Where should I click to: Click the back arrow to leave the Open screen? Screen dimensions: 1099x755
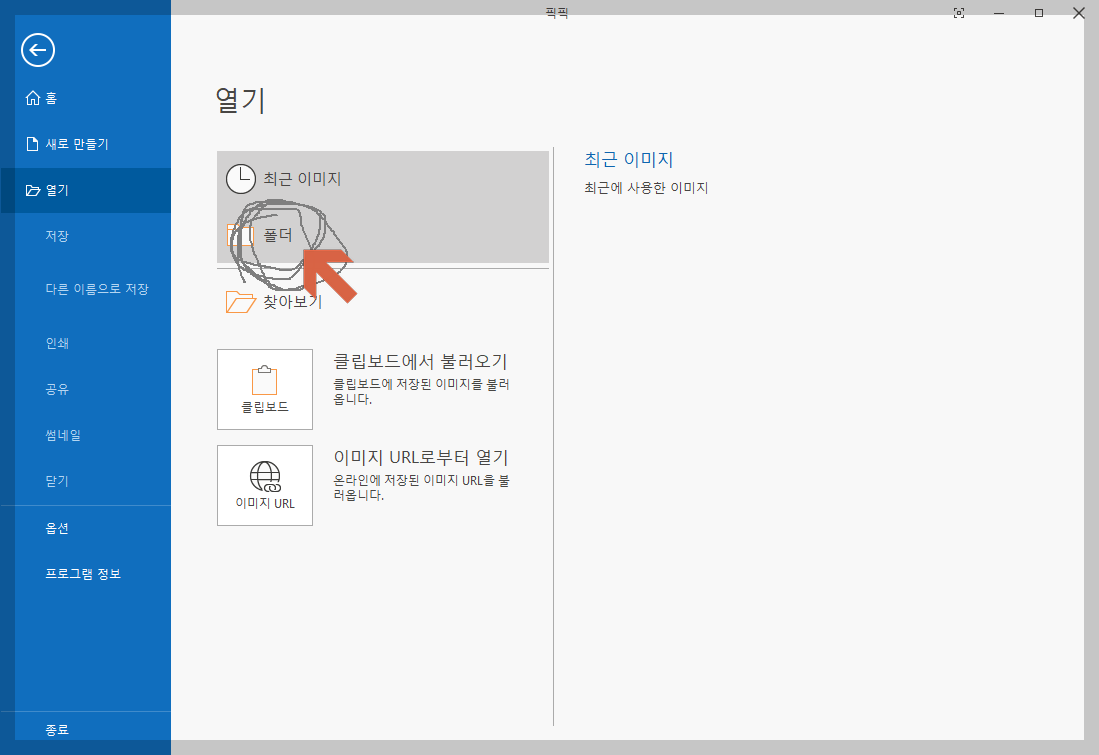point(37,50)
